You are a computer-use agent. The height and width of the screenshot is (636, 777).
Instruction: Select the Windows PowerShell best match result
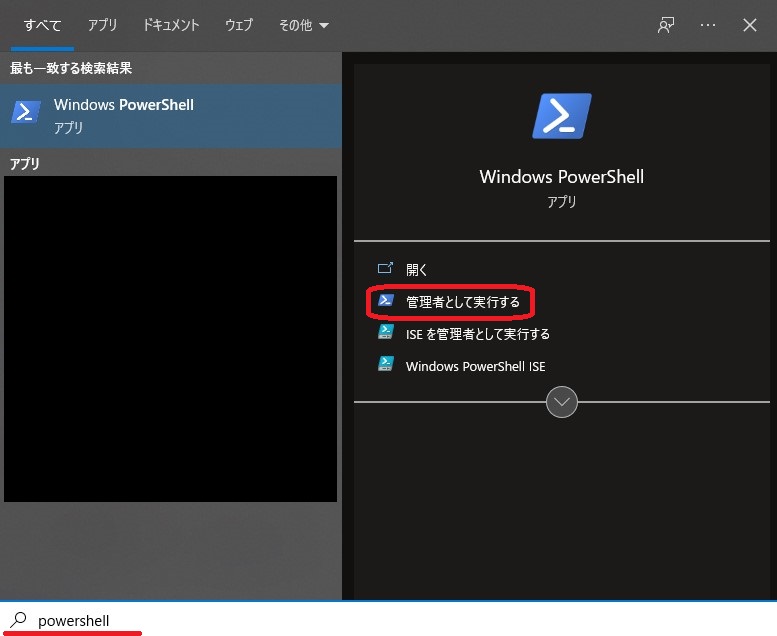tap(171, 116)
